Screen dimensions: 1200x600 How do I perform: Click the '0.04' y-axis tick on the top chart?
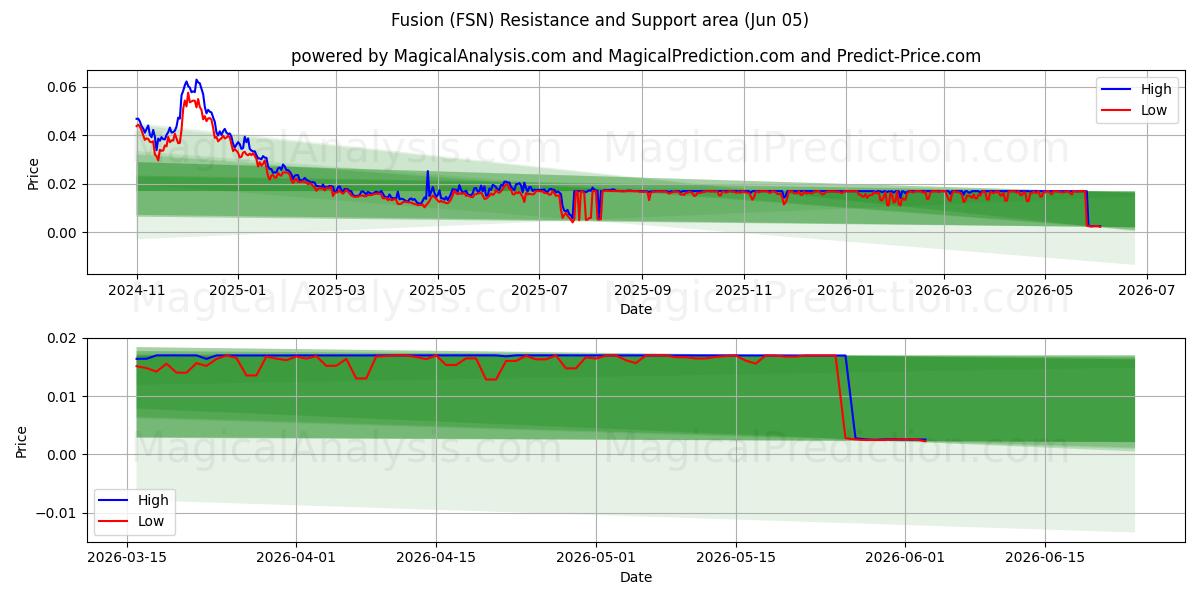65,136
